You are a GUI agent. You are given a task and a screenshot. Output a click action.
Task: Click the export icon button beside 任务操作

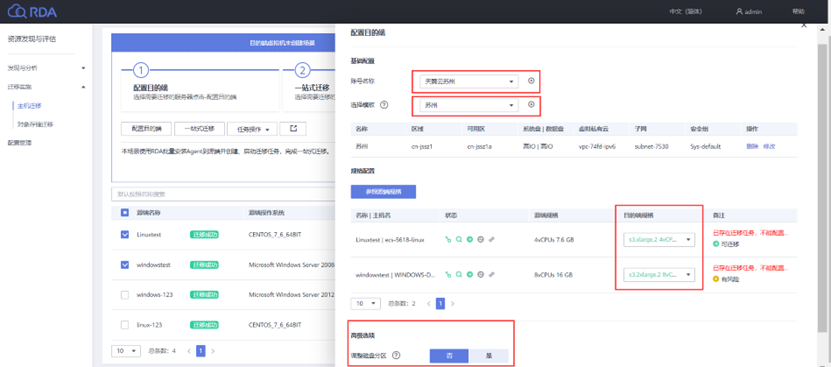point(293,129)
